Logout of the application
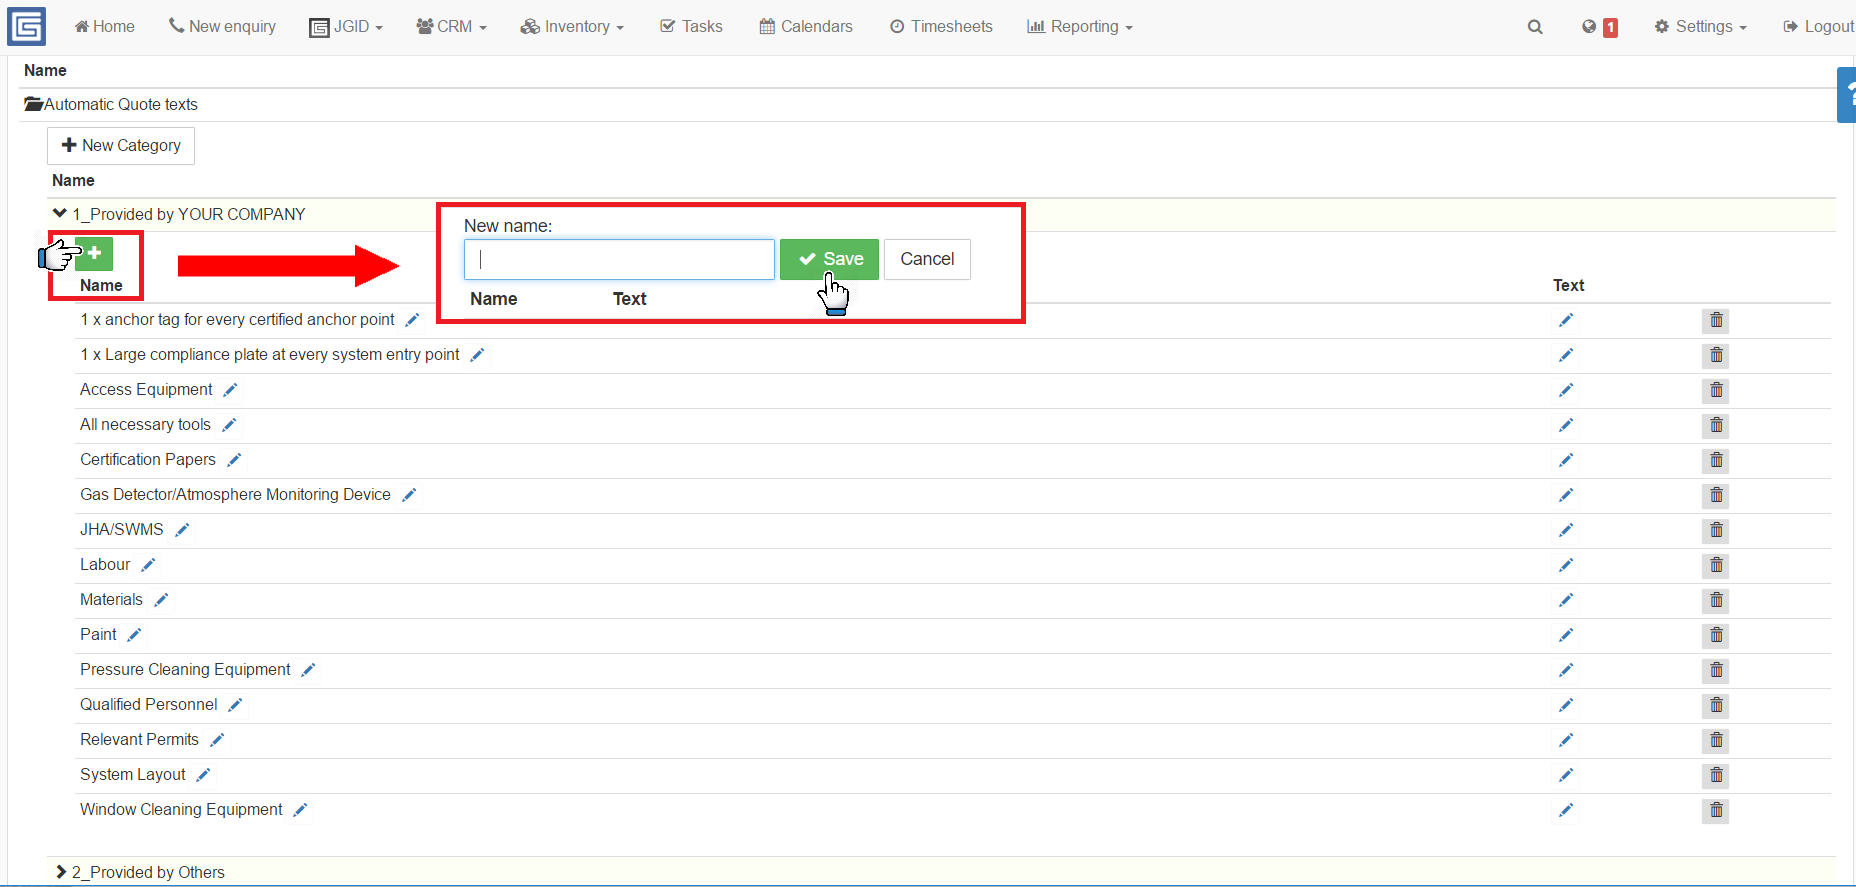The image size is (1856, 887). point(1819,27)
